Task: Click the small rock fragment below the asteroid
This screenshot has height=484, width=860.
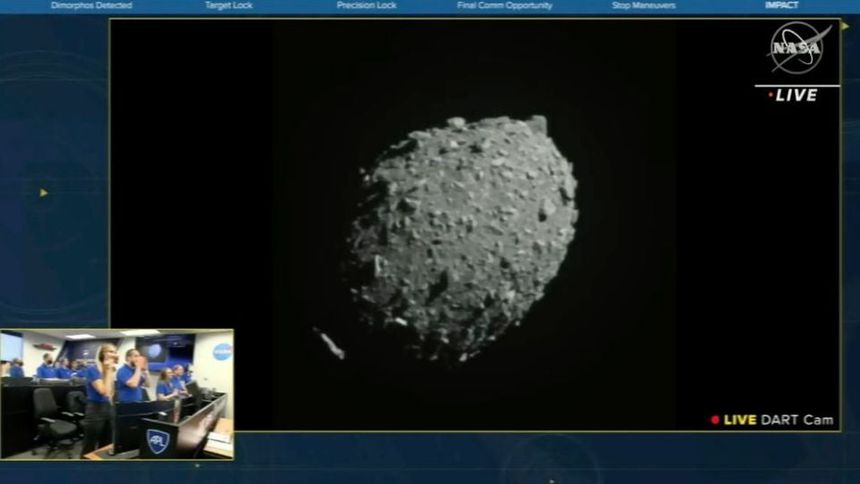Action: pos(330,344)
